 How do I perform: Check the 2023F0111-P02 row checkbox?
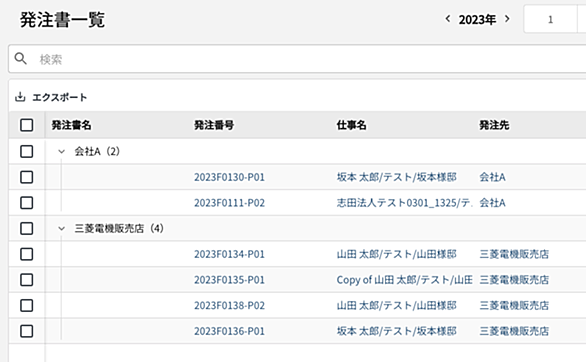coord(27,203)
